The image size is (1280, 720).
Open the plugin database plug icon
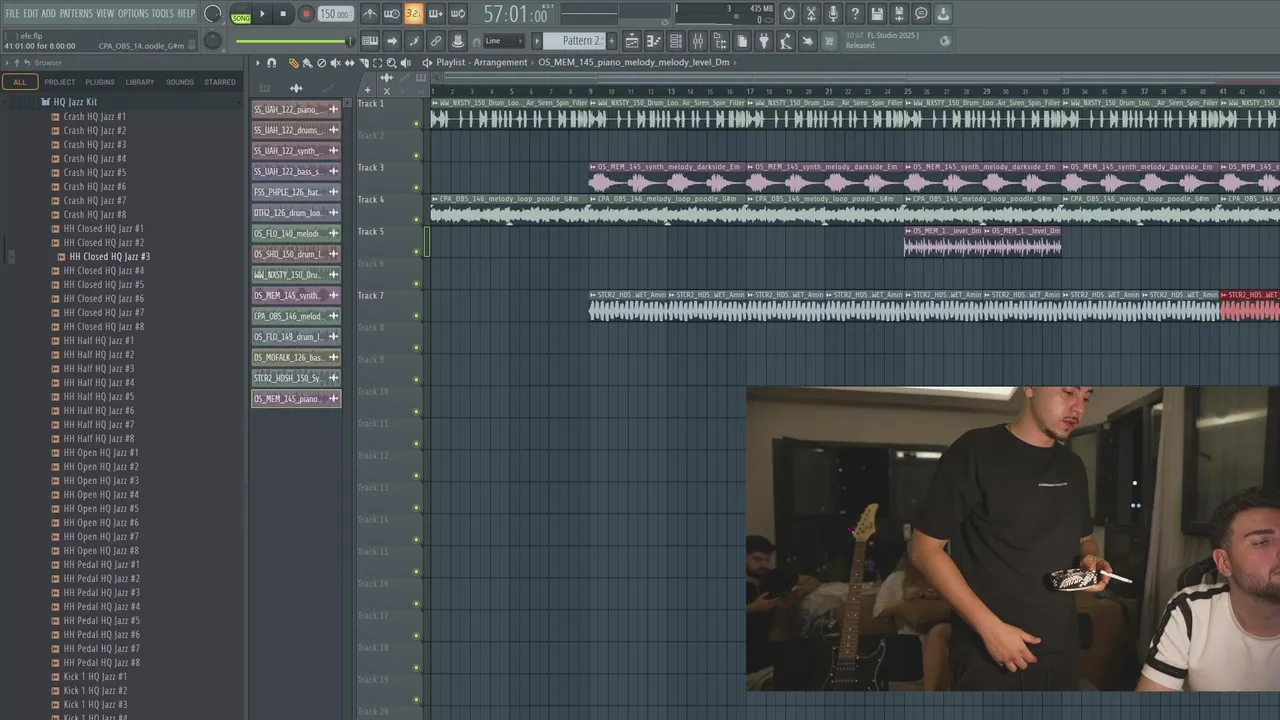[x=764, y=41]
